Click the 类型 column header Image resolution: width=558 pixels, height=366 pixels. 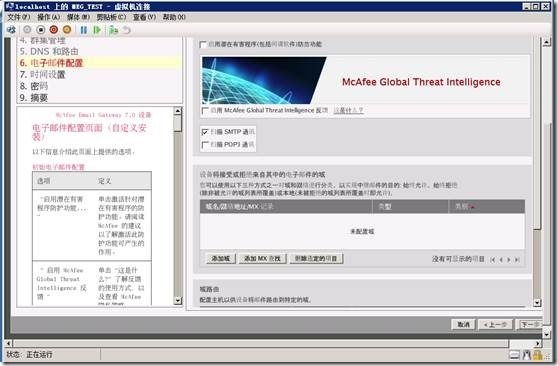410,206
